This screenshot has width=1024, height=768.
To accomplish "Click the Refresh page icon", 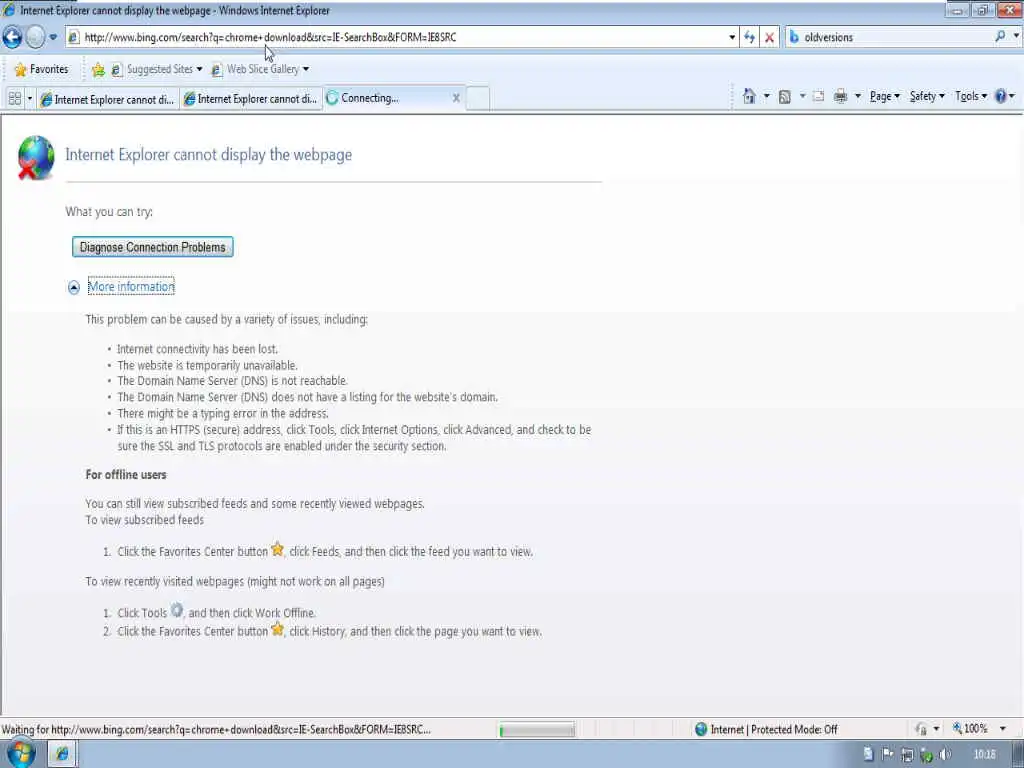I will [x=750, y=37].
